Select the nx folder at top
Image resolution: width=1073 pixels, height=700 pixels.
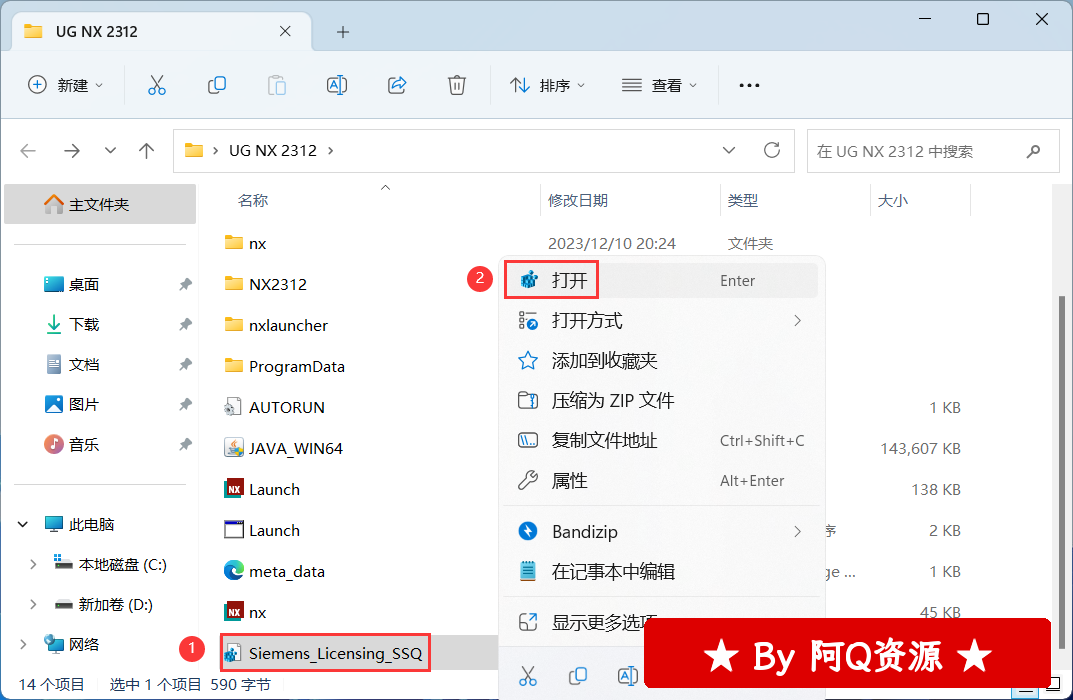[x=245, y=243]
